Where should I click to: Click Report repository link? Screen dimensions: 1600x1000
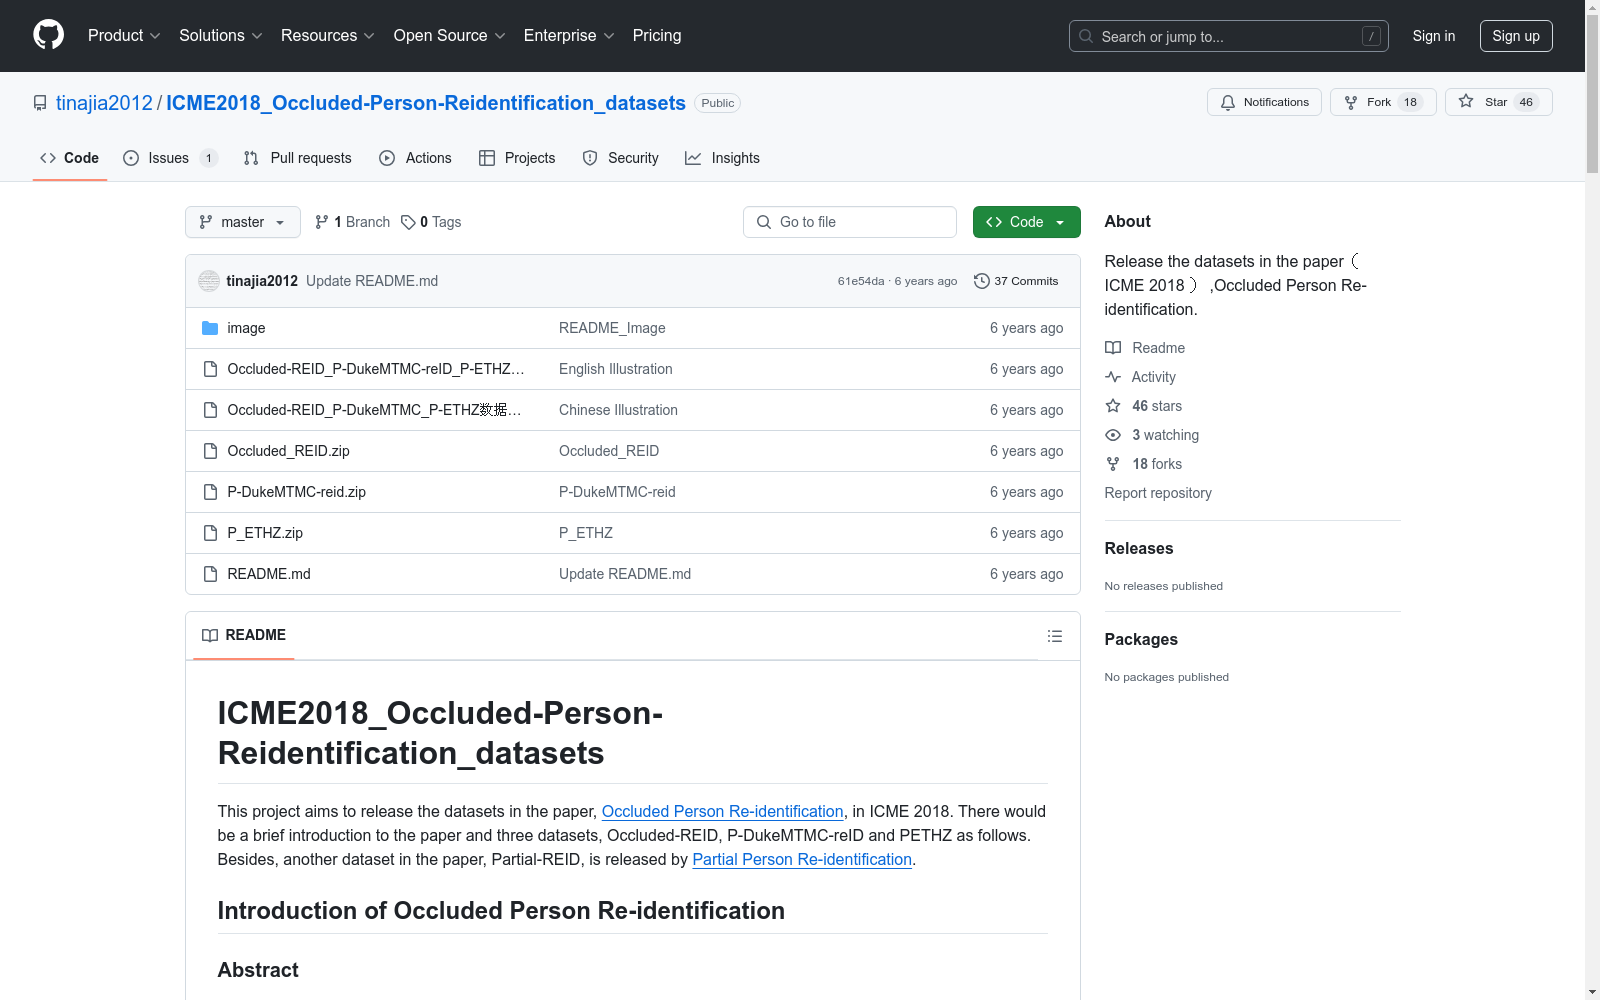[x=1158, y=493]
